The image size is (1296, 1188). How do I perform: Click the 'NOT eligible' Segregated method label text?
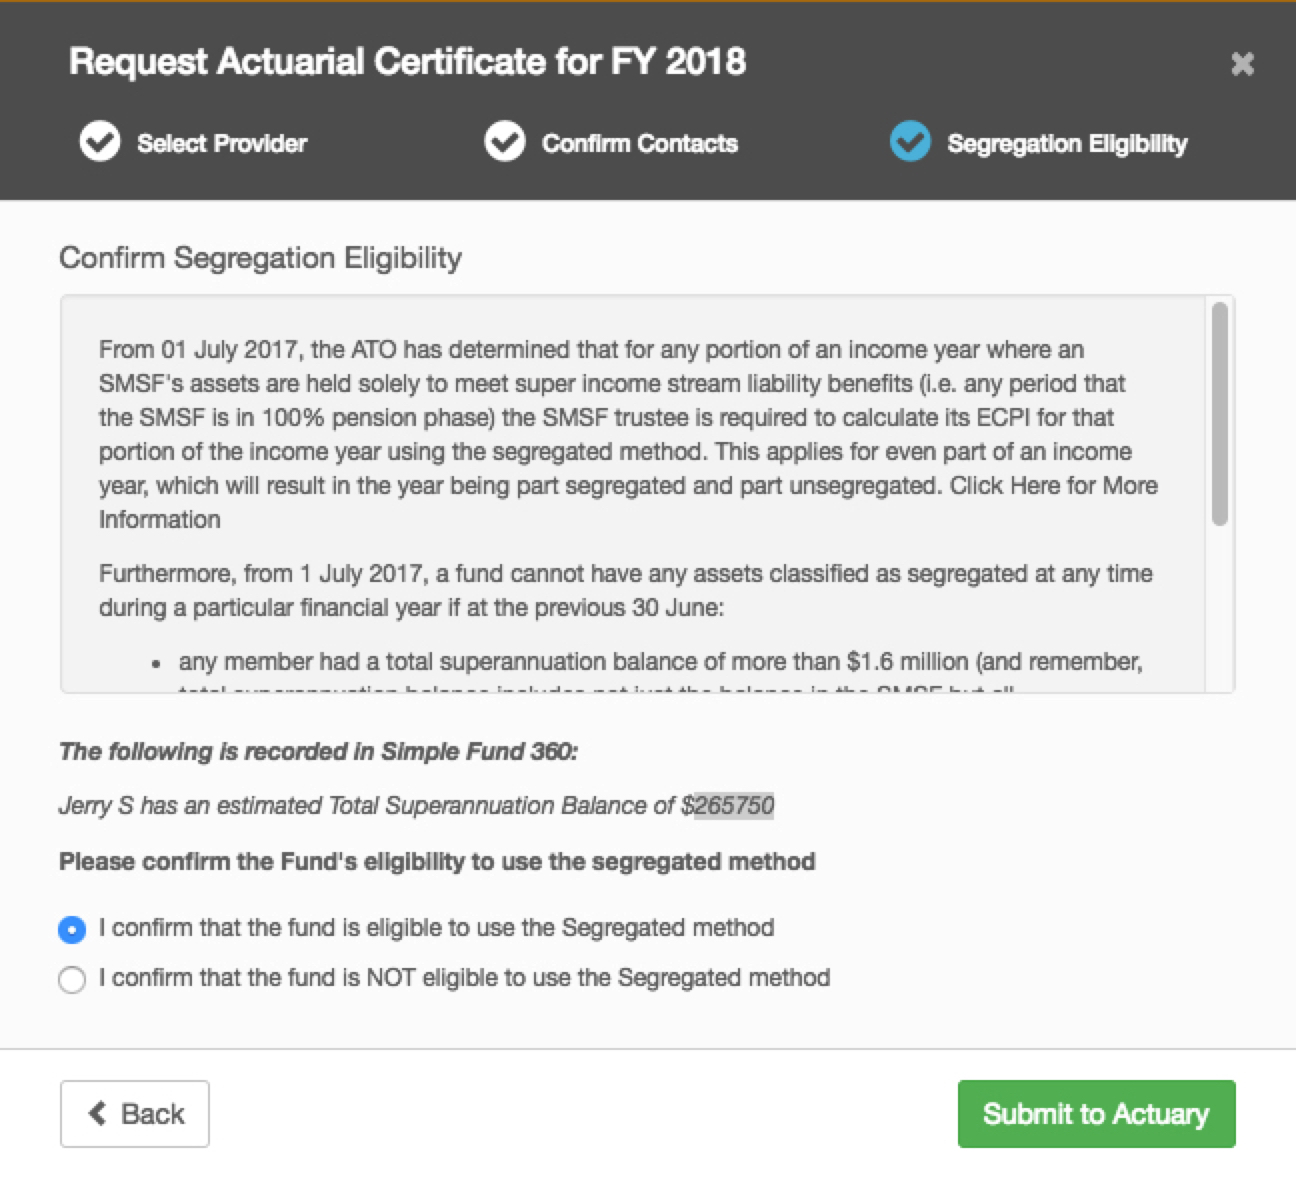(x=464, y=978)
